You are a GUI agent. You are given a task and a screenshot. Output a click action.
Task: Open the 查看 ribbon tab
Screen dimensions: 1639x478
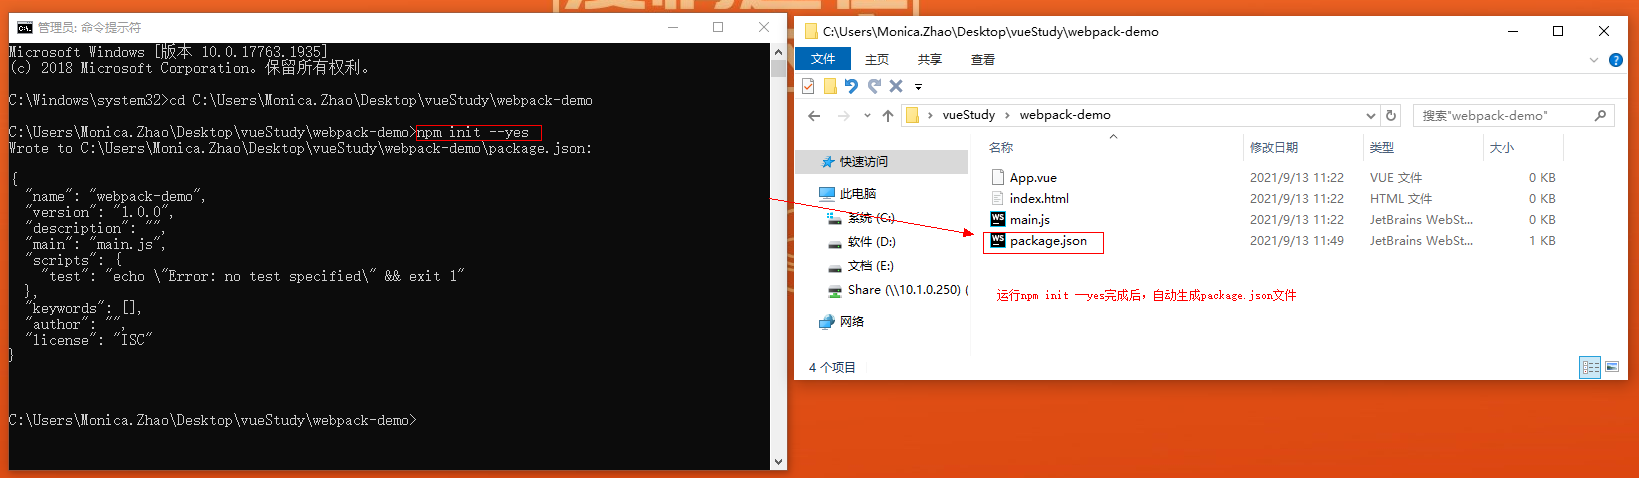(983, 60)
